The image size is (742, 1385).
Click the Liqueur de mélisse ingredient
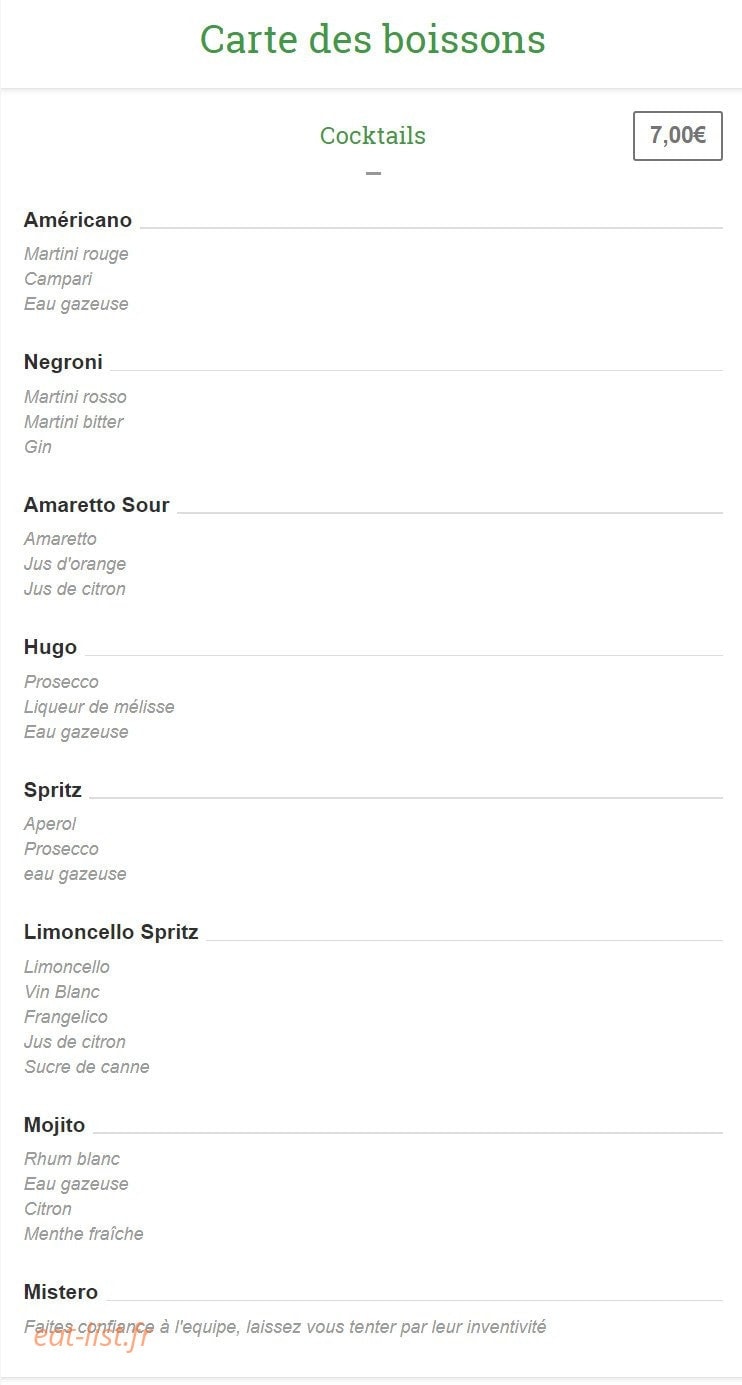[x=99, y=707]
